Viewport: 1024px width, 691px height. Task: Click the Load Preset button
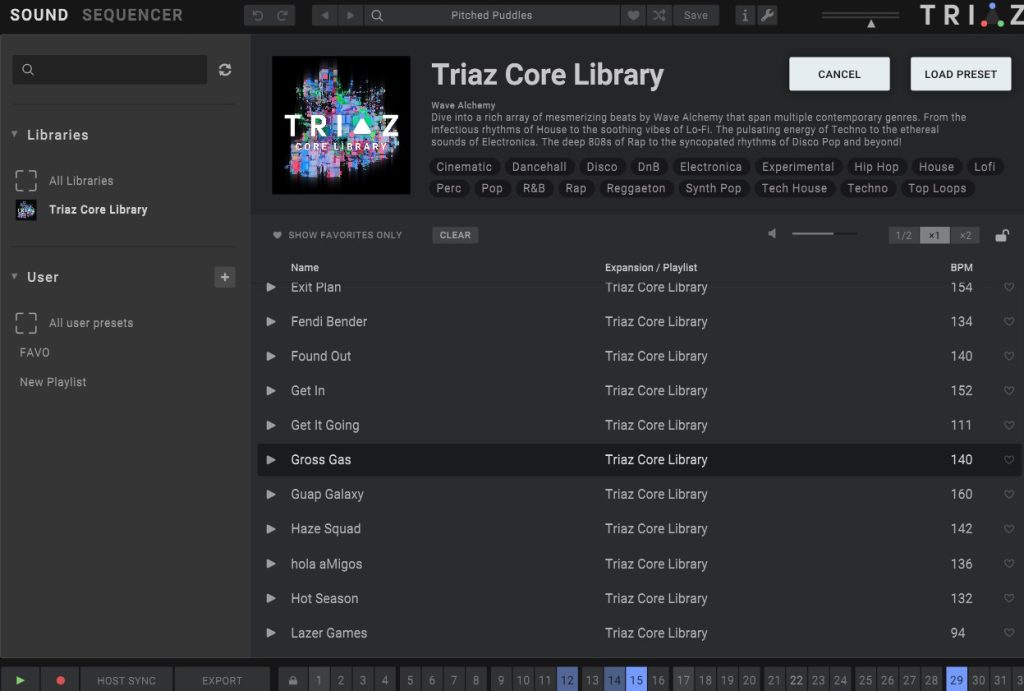[x=960, y=74]
